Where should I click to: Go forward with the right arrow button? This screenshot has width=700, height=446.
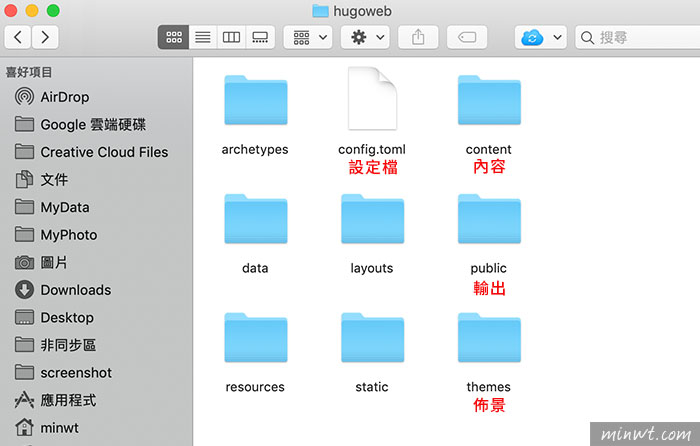45,37
